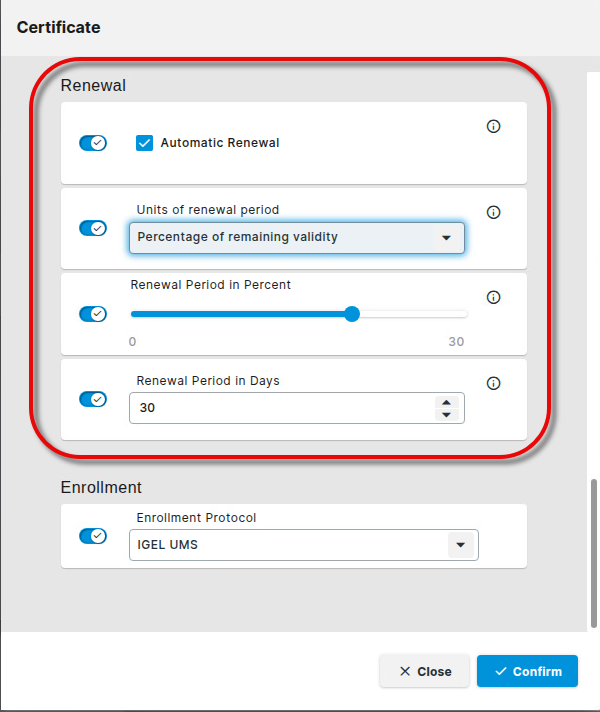Switch off the Renewal Period in Days toggle
The image size is (600, 712).
click(x=93, y=399)
